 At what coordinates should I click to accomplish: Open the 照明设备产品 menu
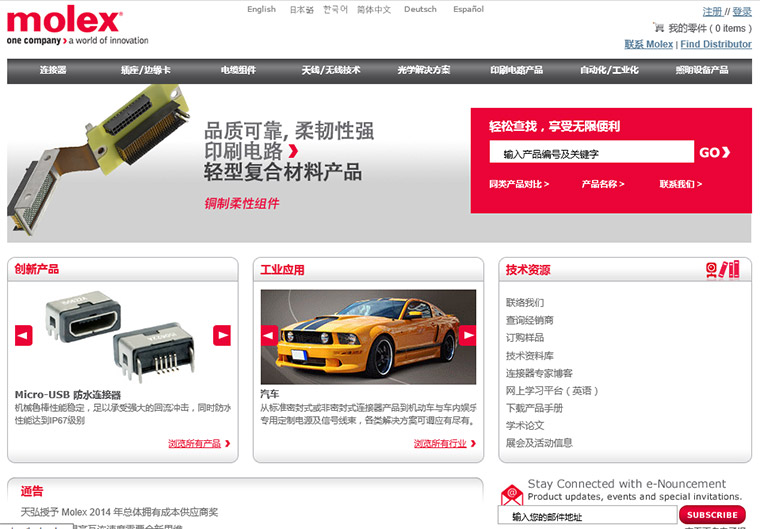(702, 70)
